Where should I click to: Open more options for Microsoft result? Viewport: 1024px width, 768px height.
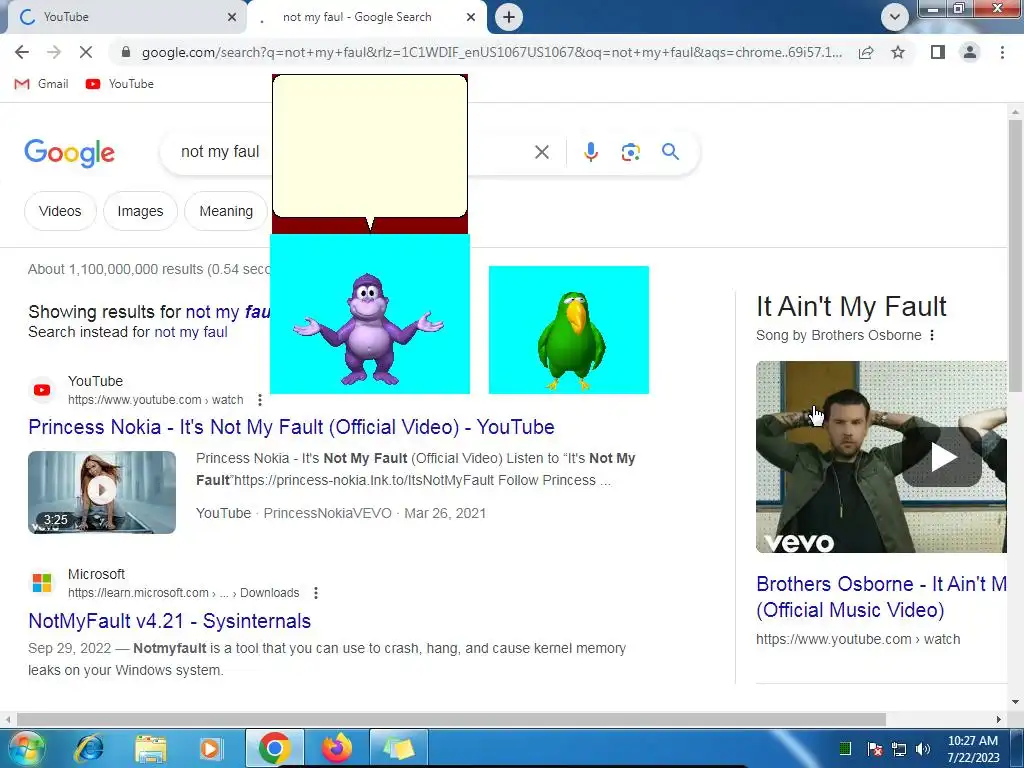315,593
